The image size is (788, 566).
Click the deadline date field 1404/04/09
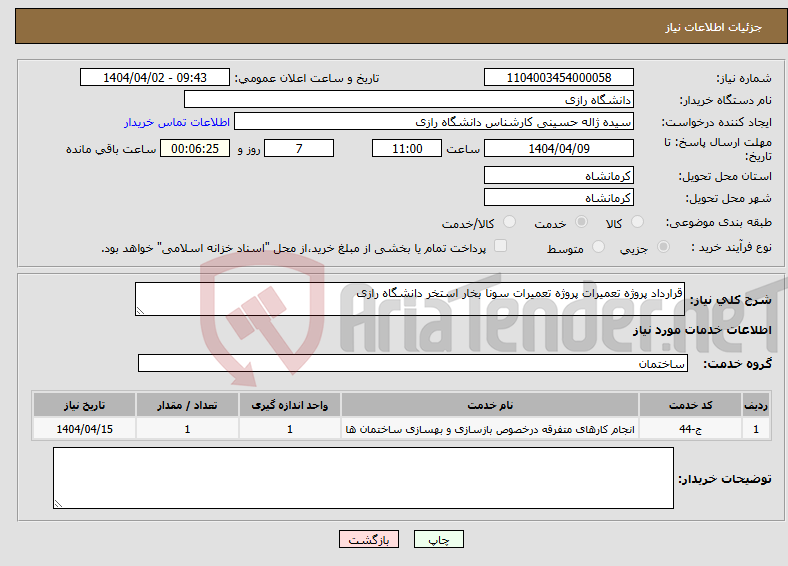coord(559,148)
